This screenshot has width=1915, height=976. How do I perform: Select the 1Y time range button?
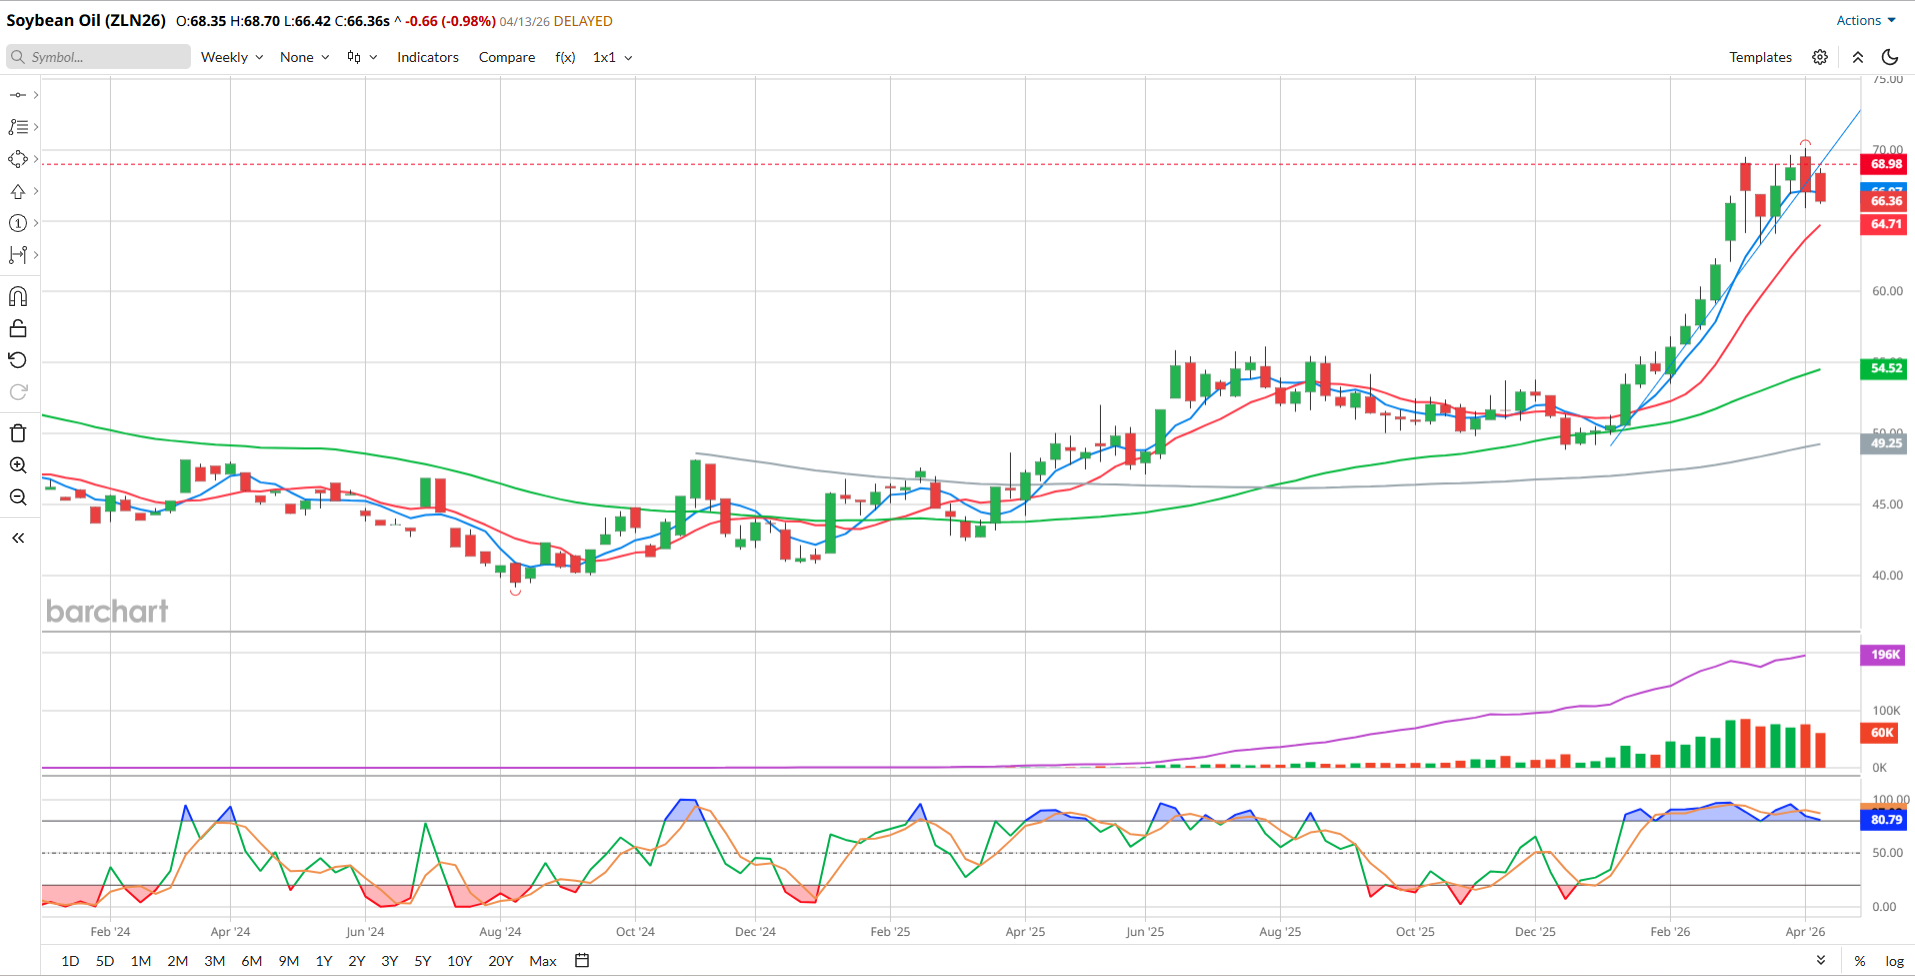(x=324, y=961)
